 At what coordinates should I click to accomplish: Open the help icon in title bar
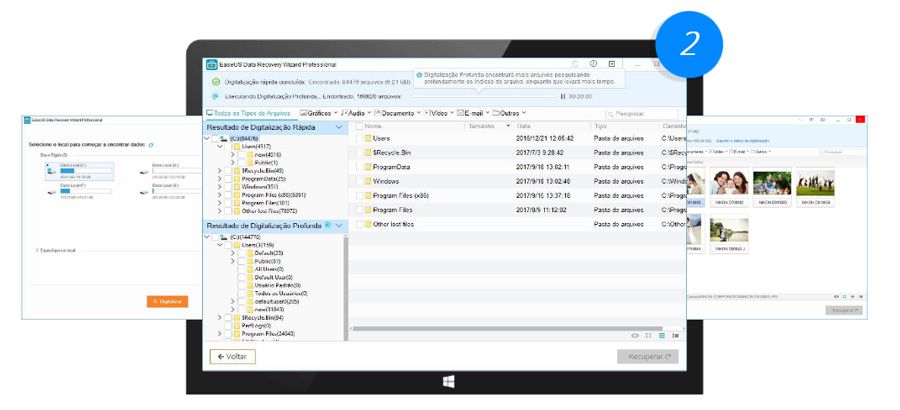click(593, 64)
